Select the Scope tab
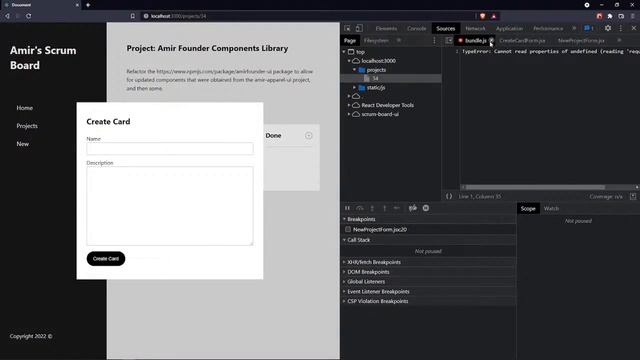The height and width of the screenshot is (360, 640). click(528, 209)
